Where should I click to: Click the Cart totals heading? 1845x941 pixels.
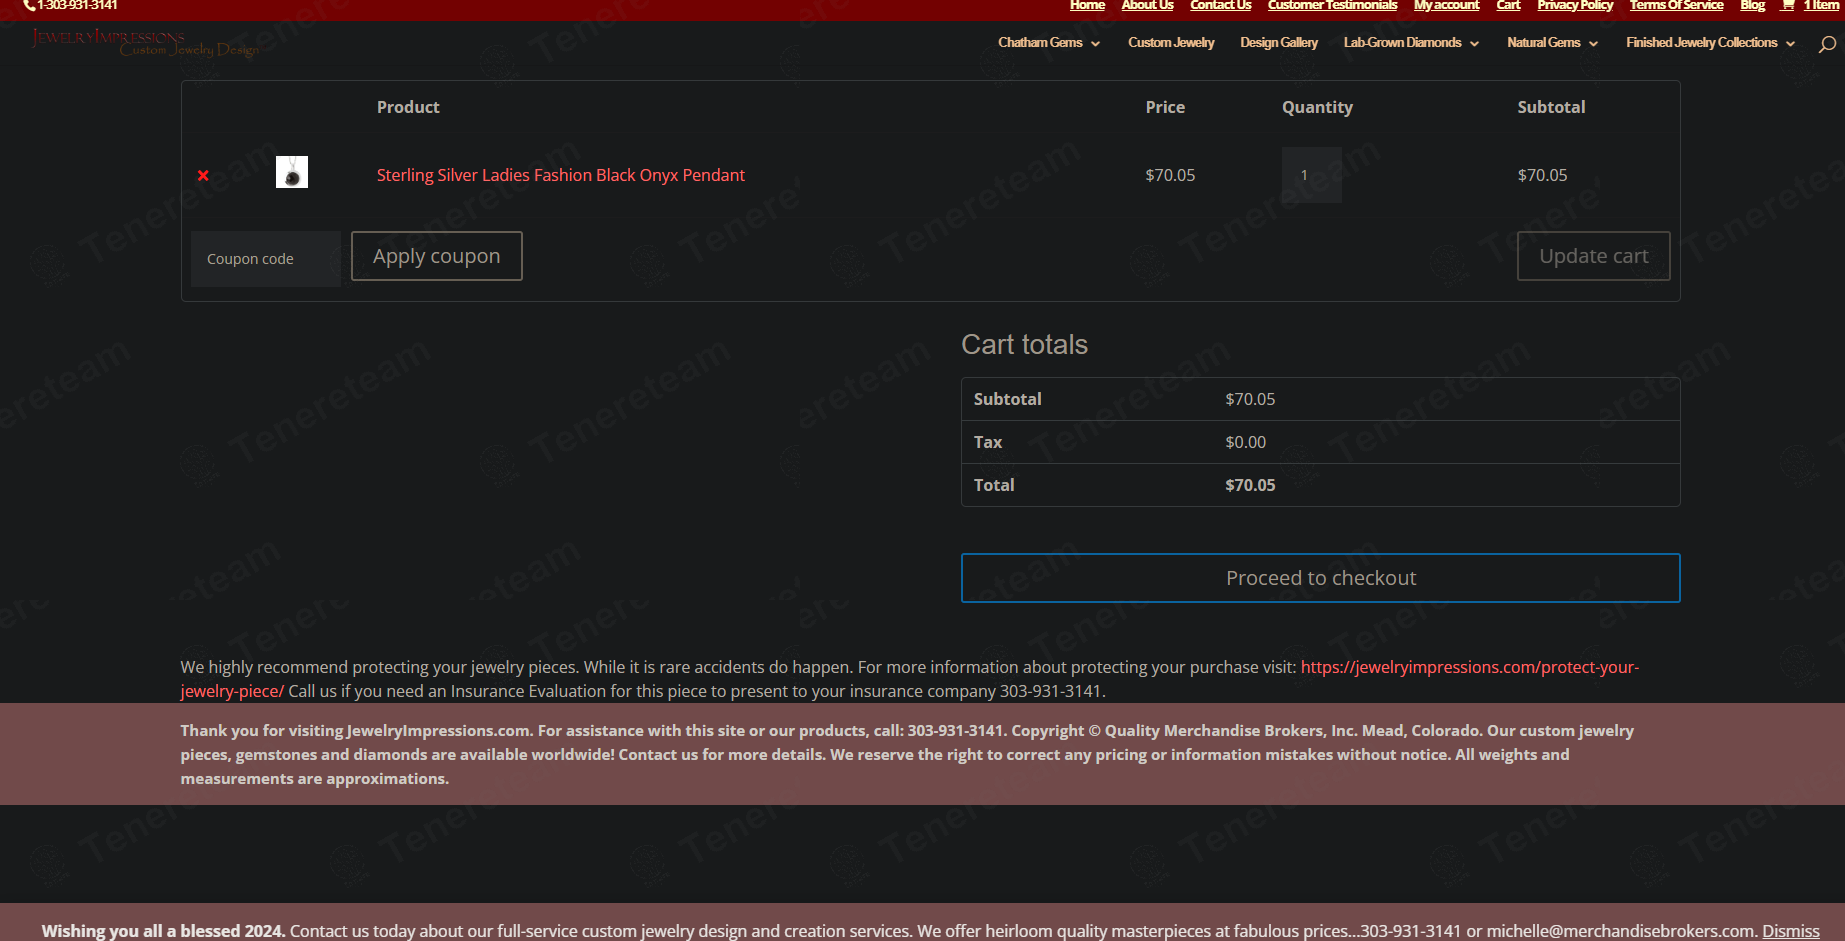click(1024, 344)
